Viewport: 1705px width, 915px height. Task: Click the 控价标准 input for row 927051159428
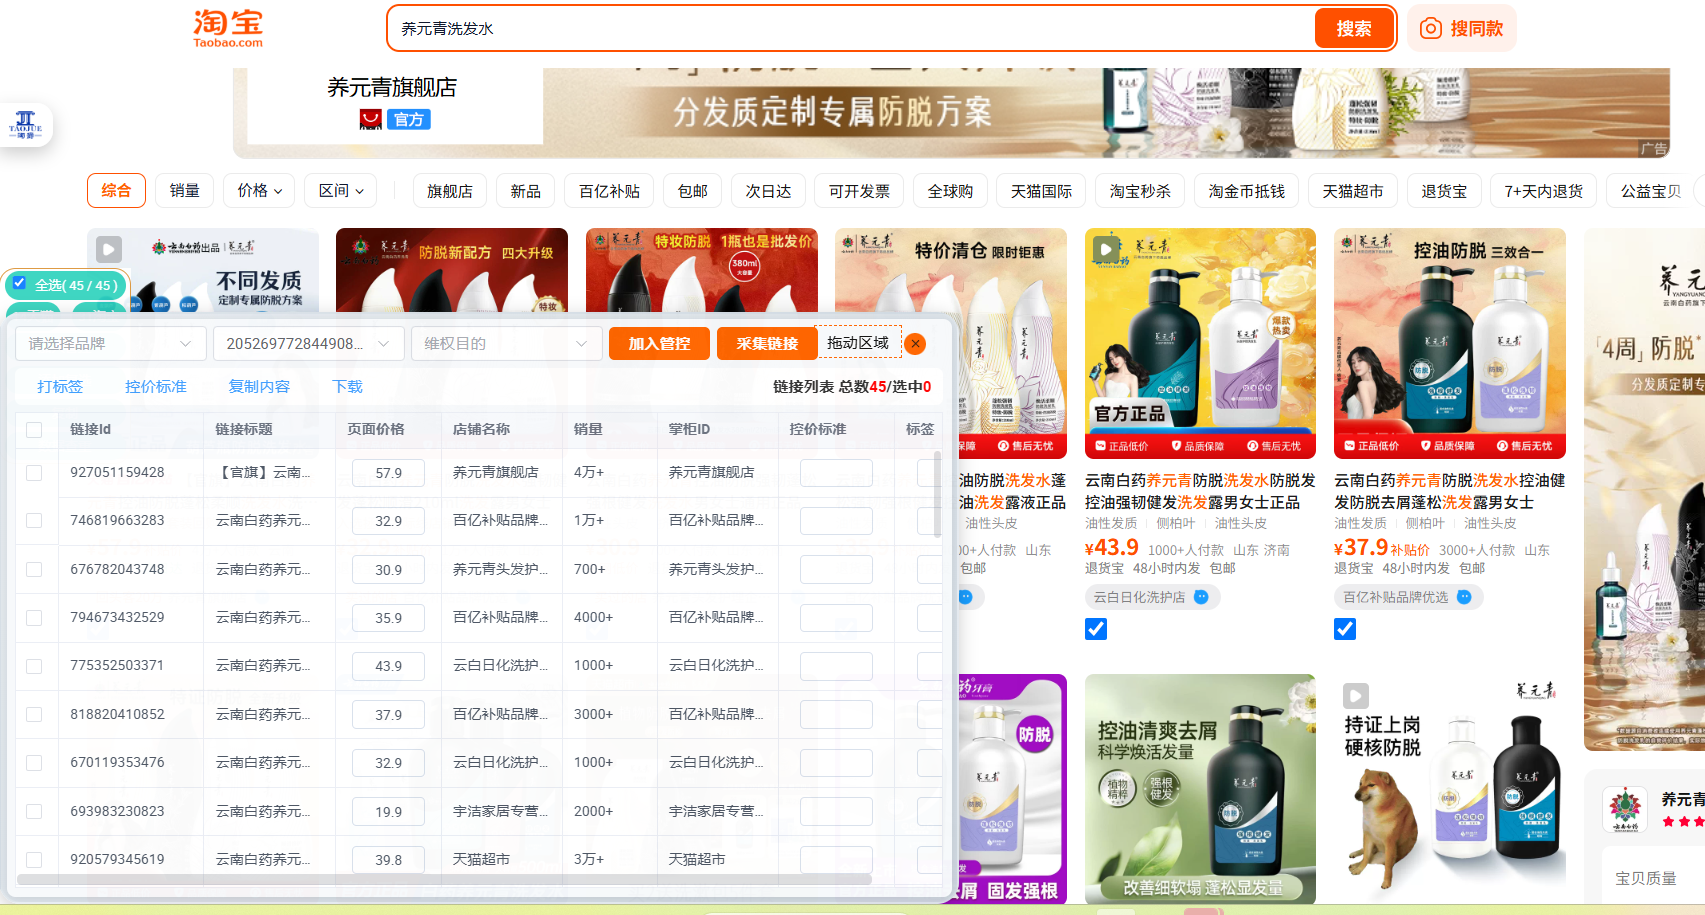coord(836,472)
